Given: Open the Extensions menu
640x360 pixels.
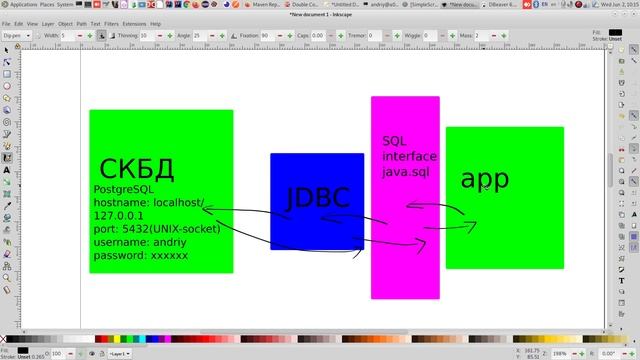Looking at the screenshot, I should click(134, 24).
